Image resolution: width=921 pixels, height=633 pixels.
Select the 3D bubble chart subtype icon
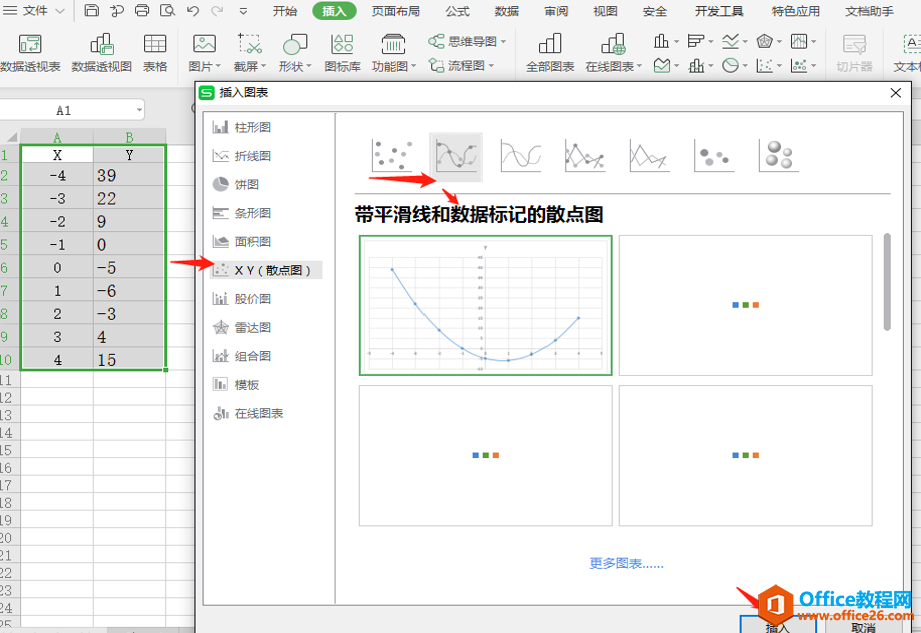pos(778,156)
